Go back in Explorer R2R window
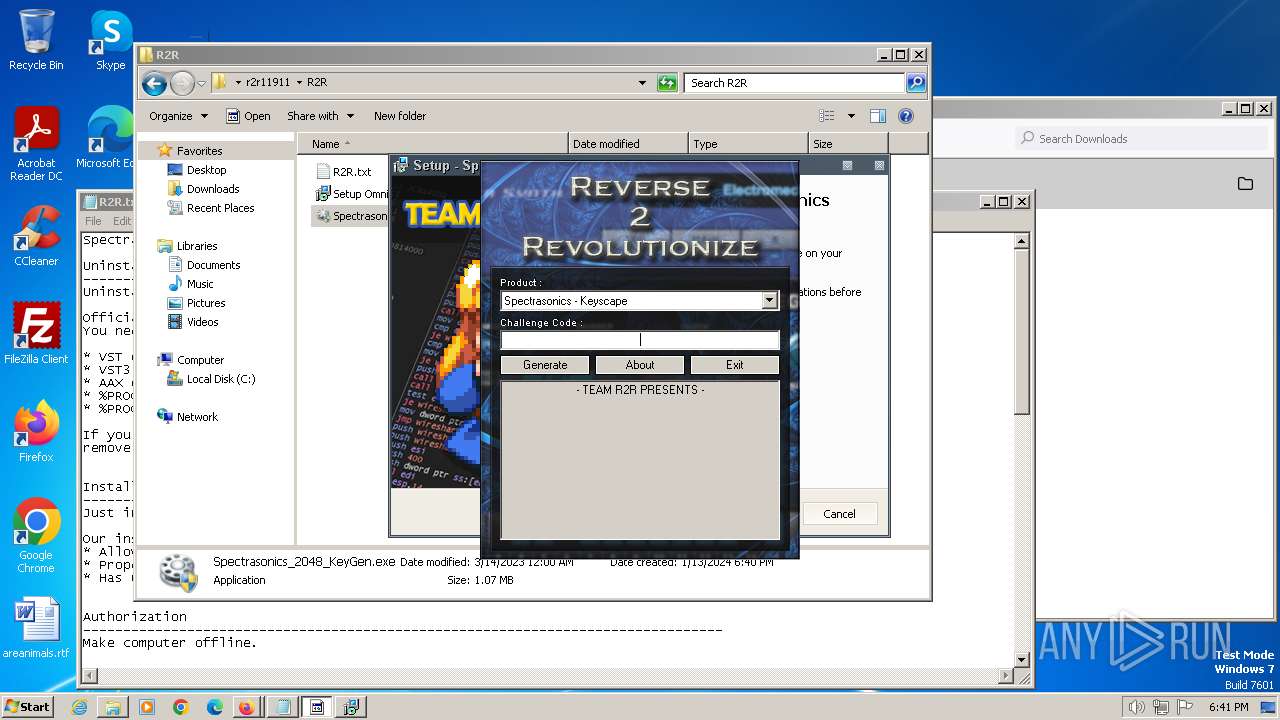The image size is (1280, 720). [154, 83]
